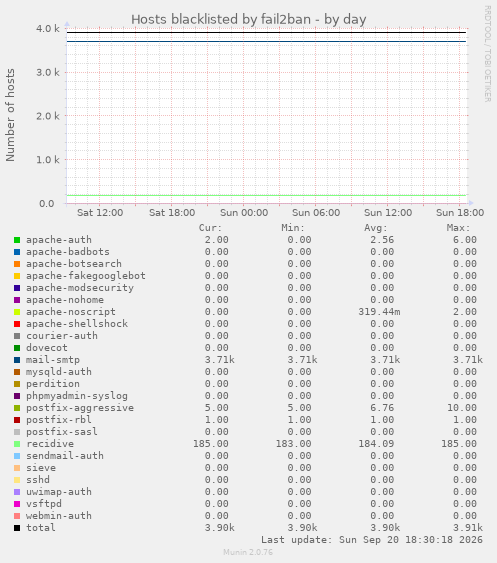The width and height of the screenshot is (497, 563).
Task: Click the Cur: column header
Action: [x=210, y=228]
